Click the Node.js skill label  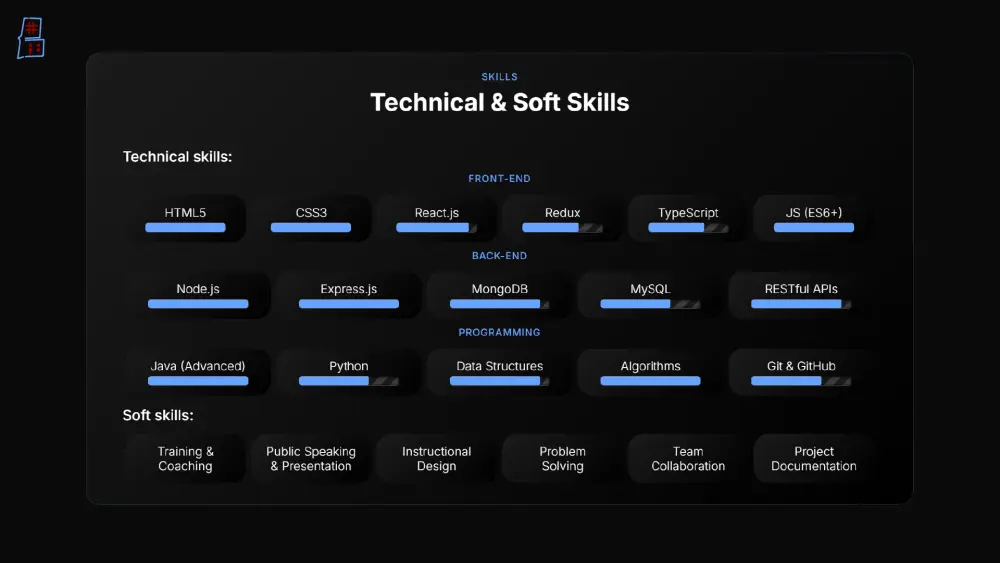click(x=198, y=289)
